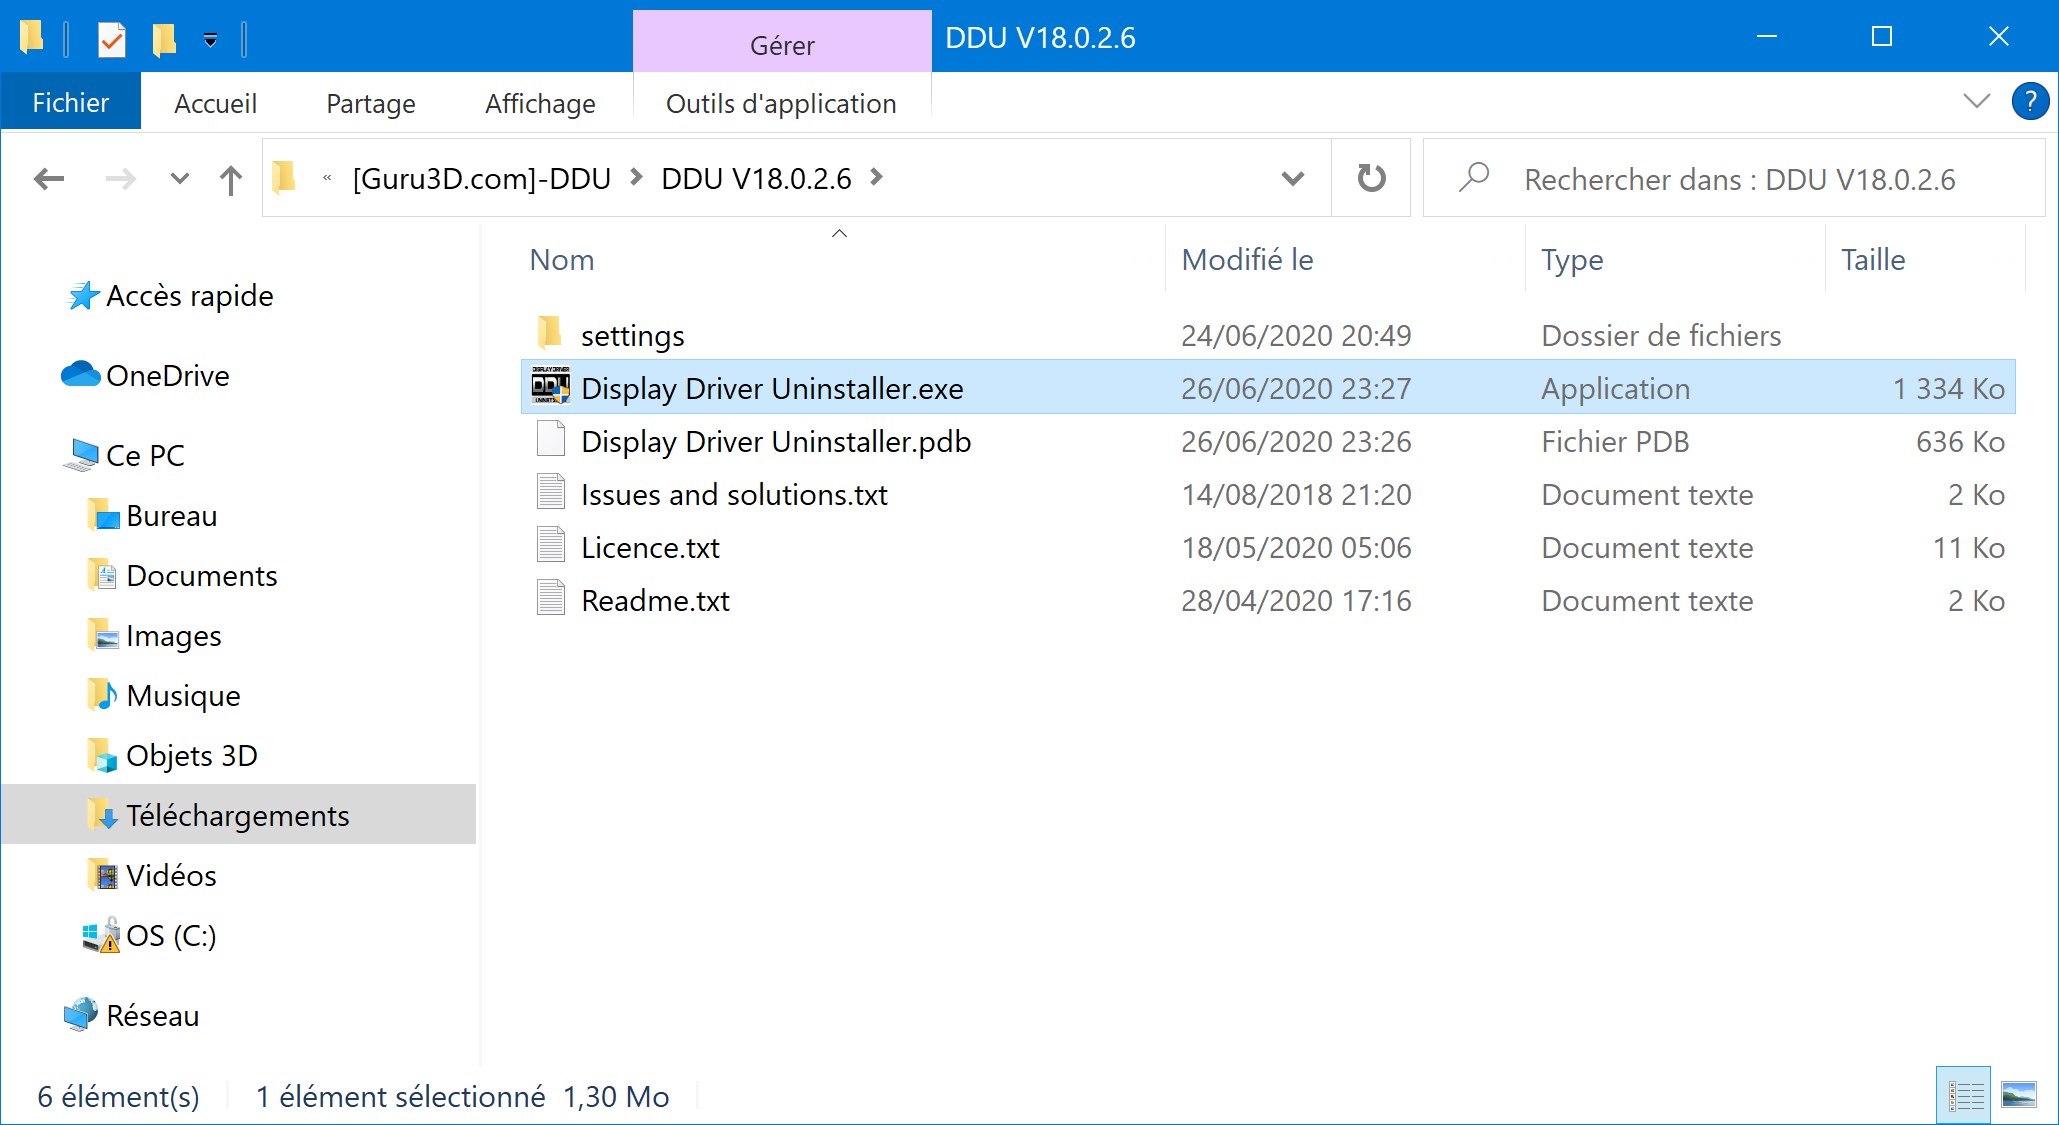
Task: Select the Readme.txt file icon
Action: pos(550,599)
